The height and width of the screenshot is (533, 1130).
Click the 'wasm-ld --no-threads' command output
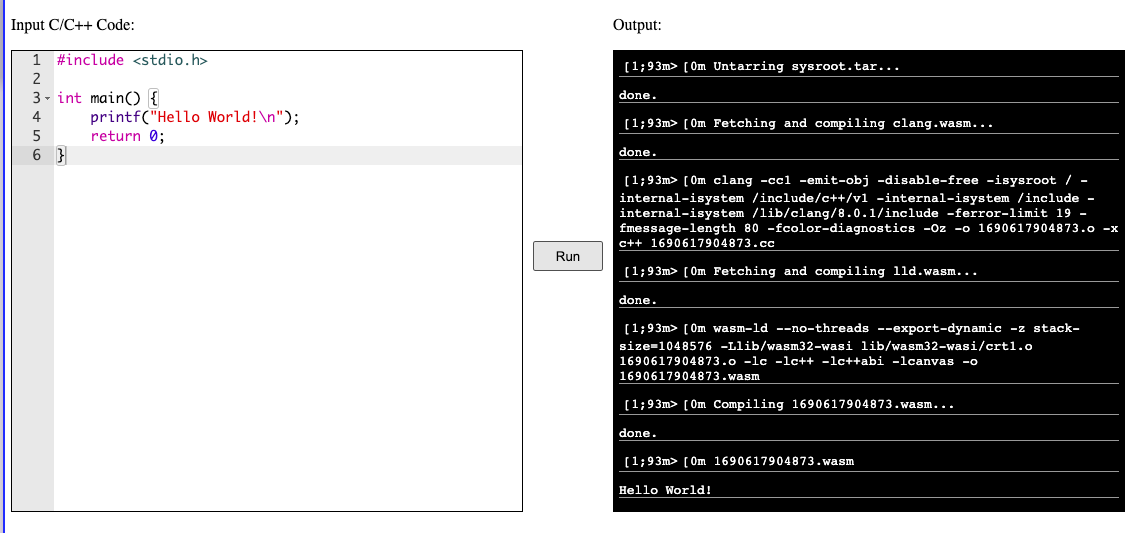pos(869,352)
